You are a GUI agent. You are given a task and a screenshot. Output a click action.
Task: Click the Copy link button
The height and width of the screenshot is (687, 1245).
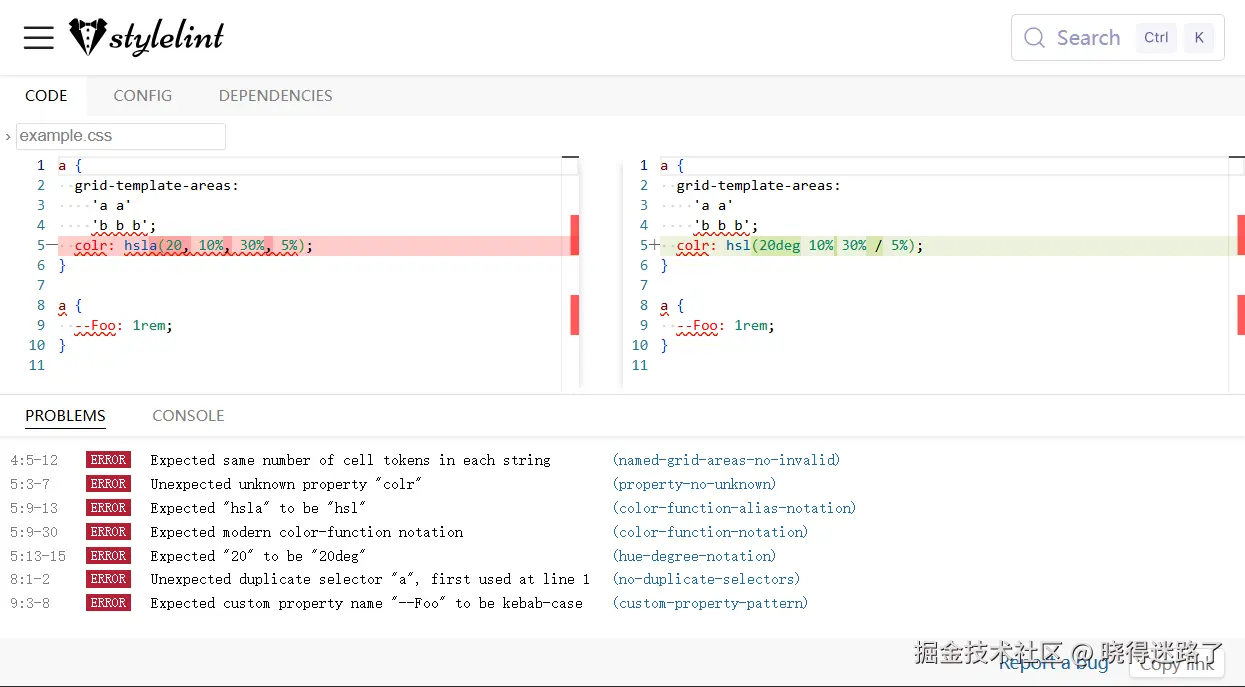coord(1176,662)
